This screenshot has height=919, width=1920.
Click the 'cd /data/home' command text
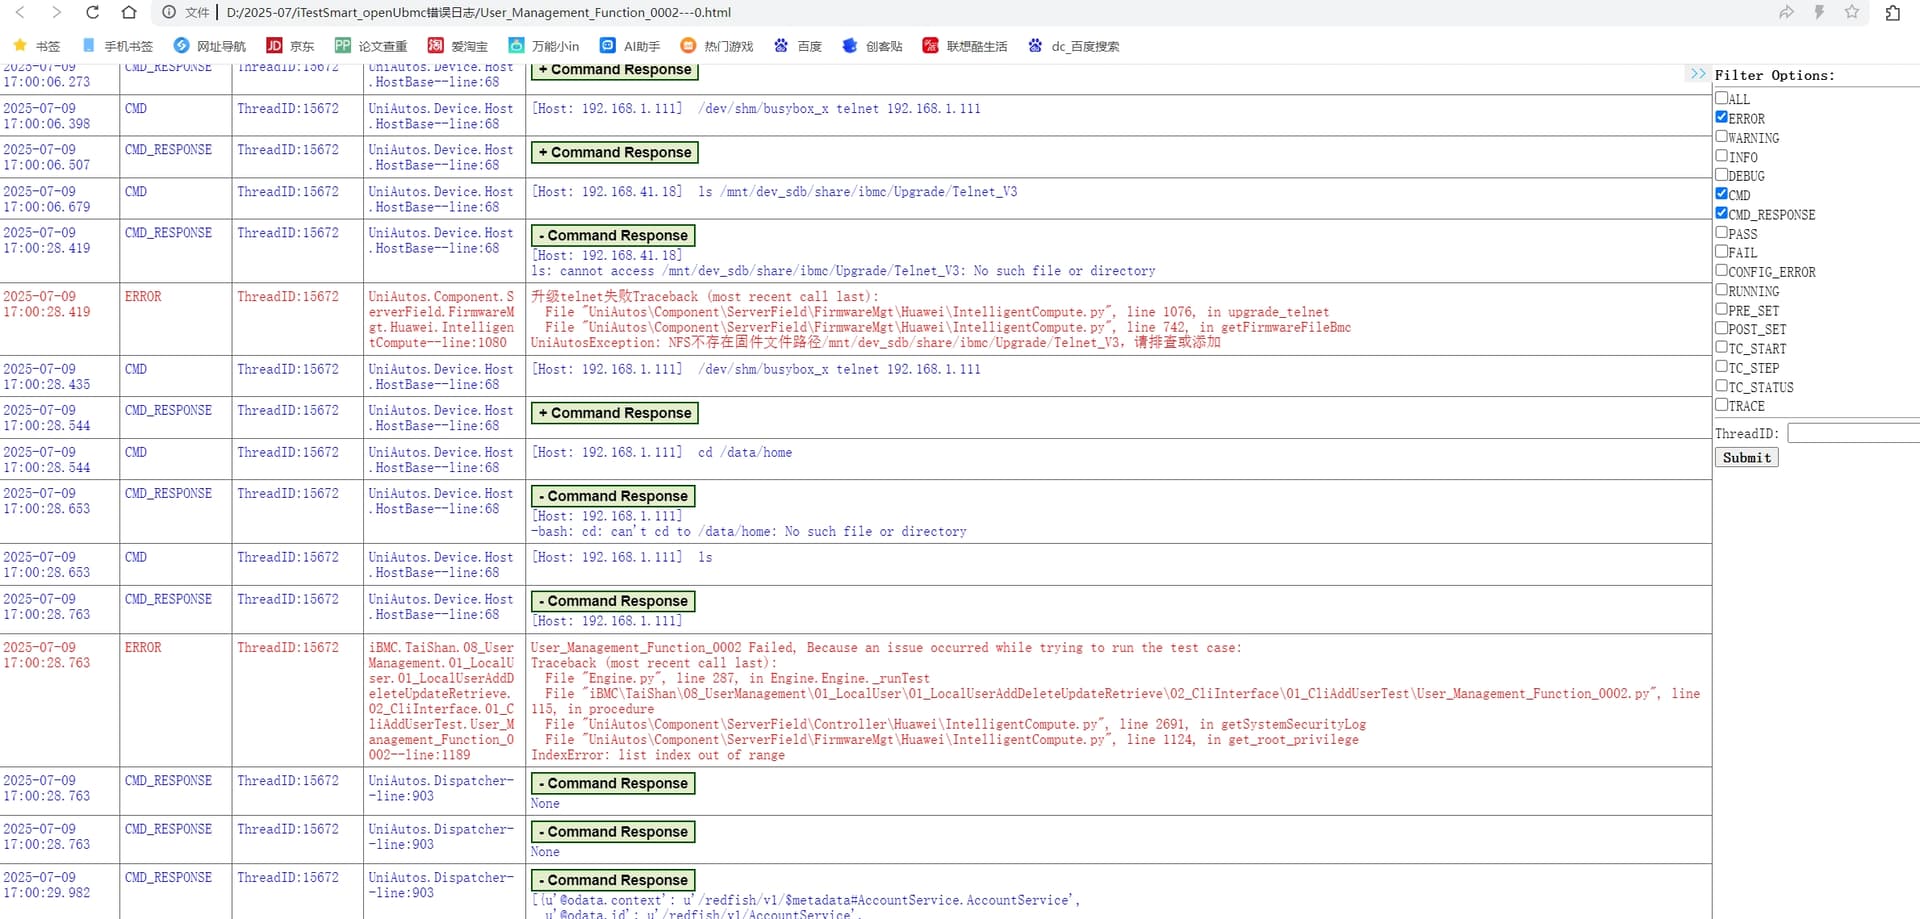[x=745, y=453]
